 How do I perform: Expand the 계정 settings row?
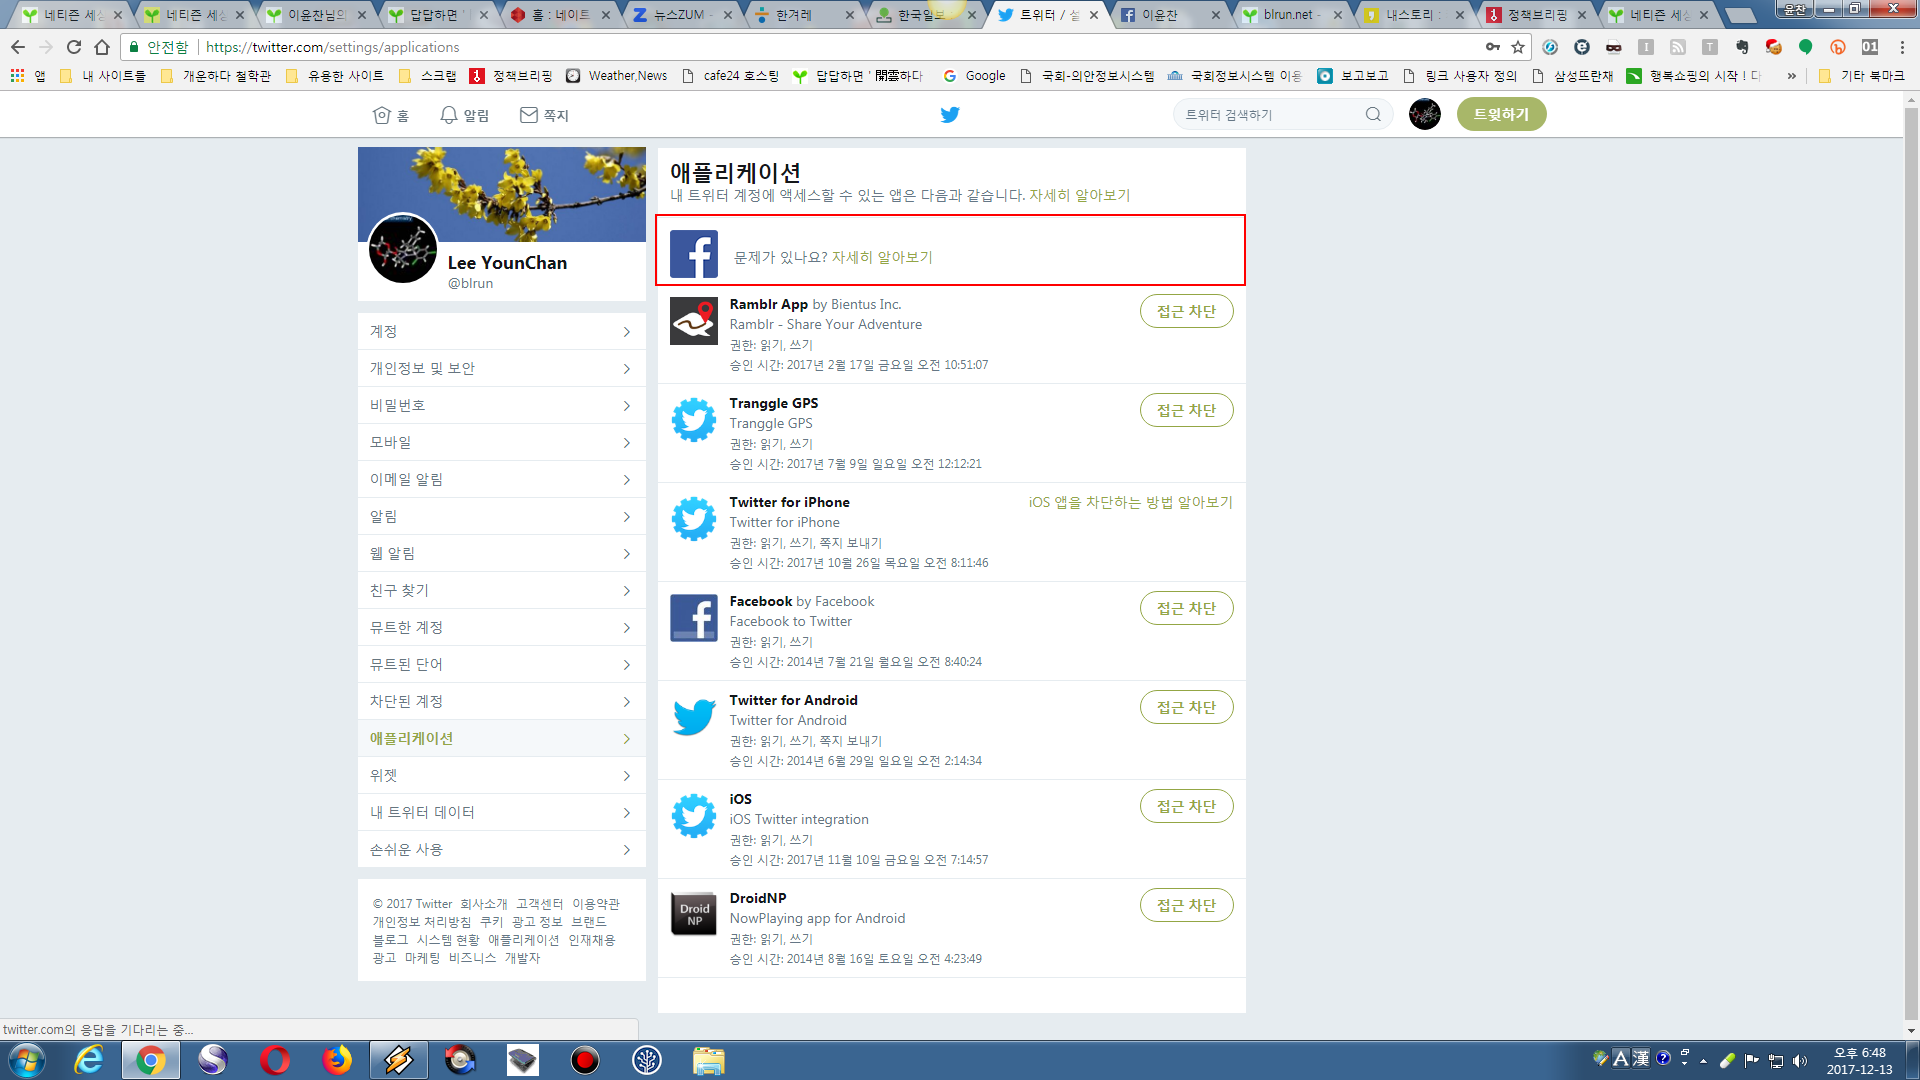[x=502, y=331]
